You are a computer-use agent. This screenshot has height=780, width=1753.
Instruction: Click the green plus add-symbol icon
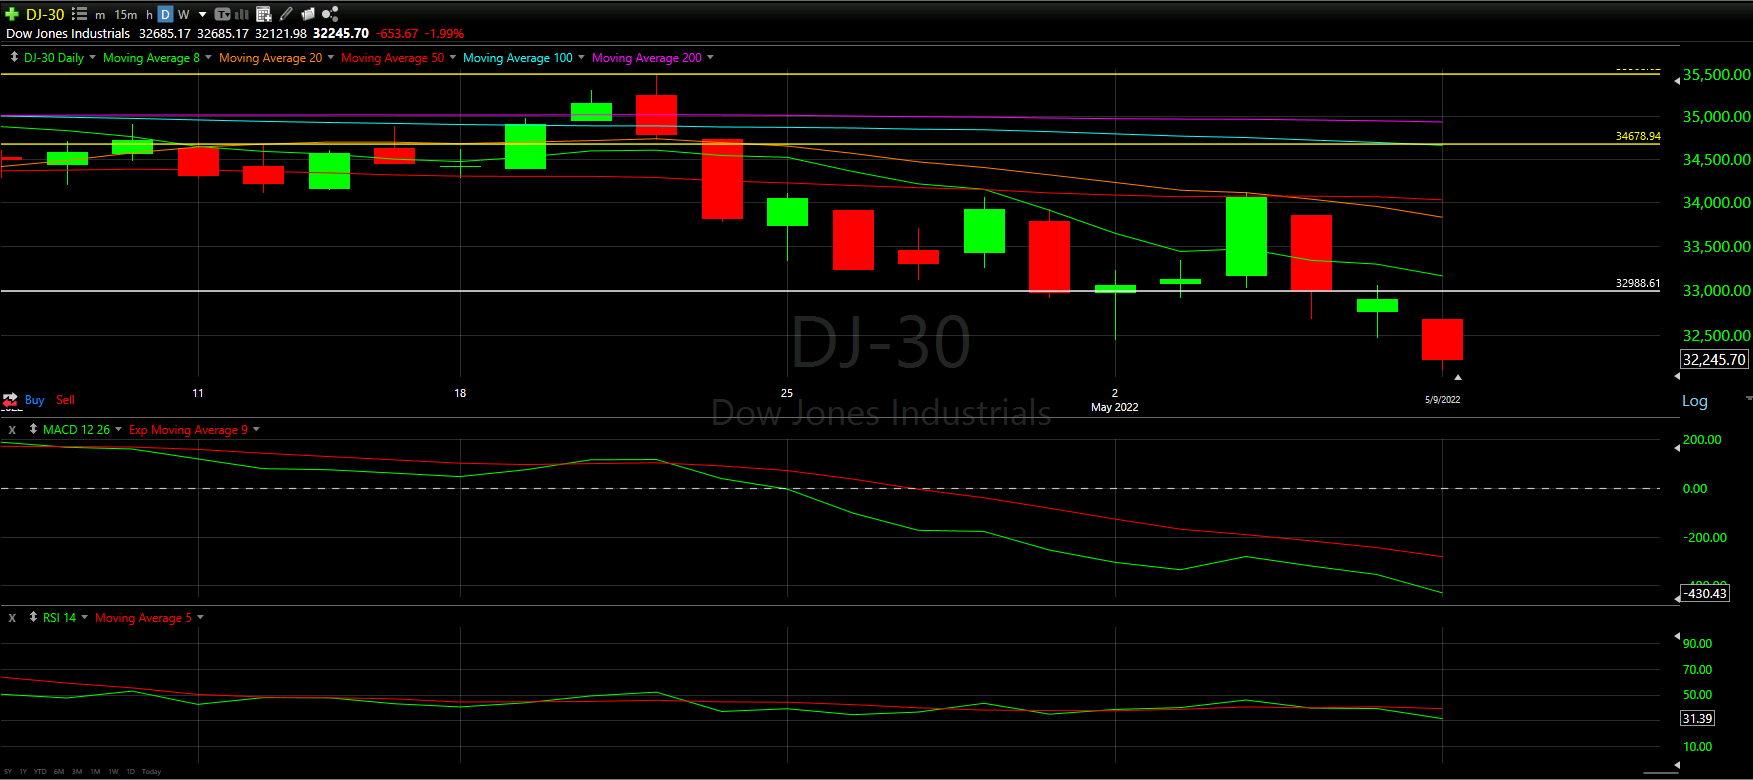point(12,14)
